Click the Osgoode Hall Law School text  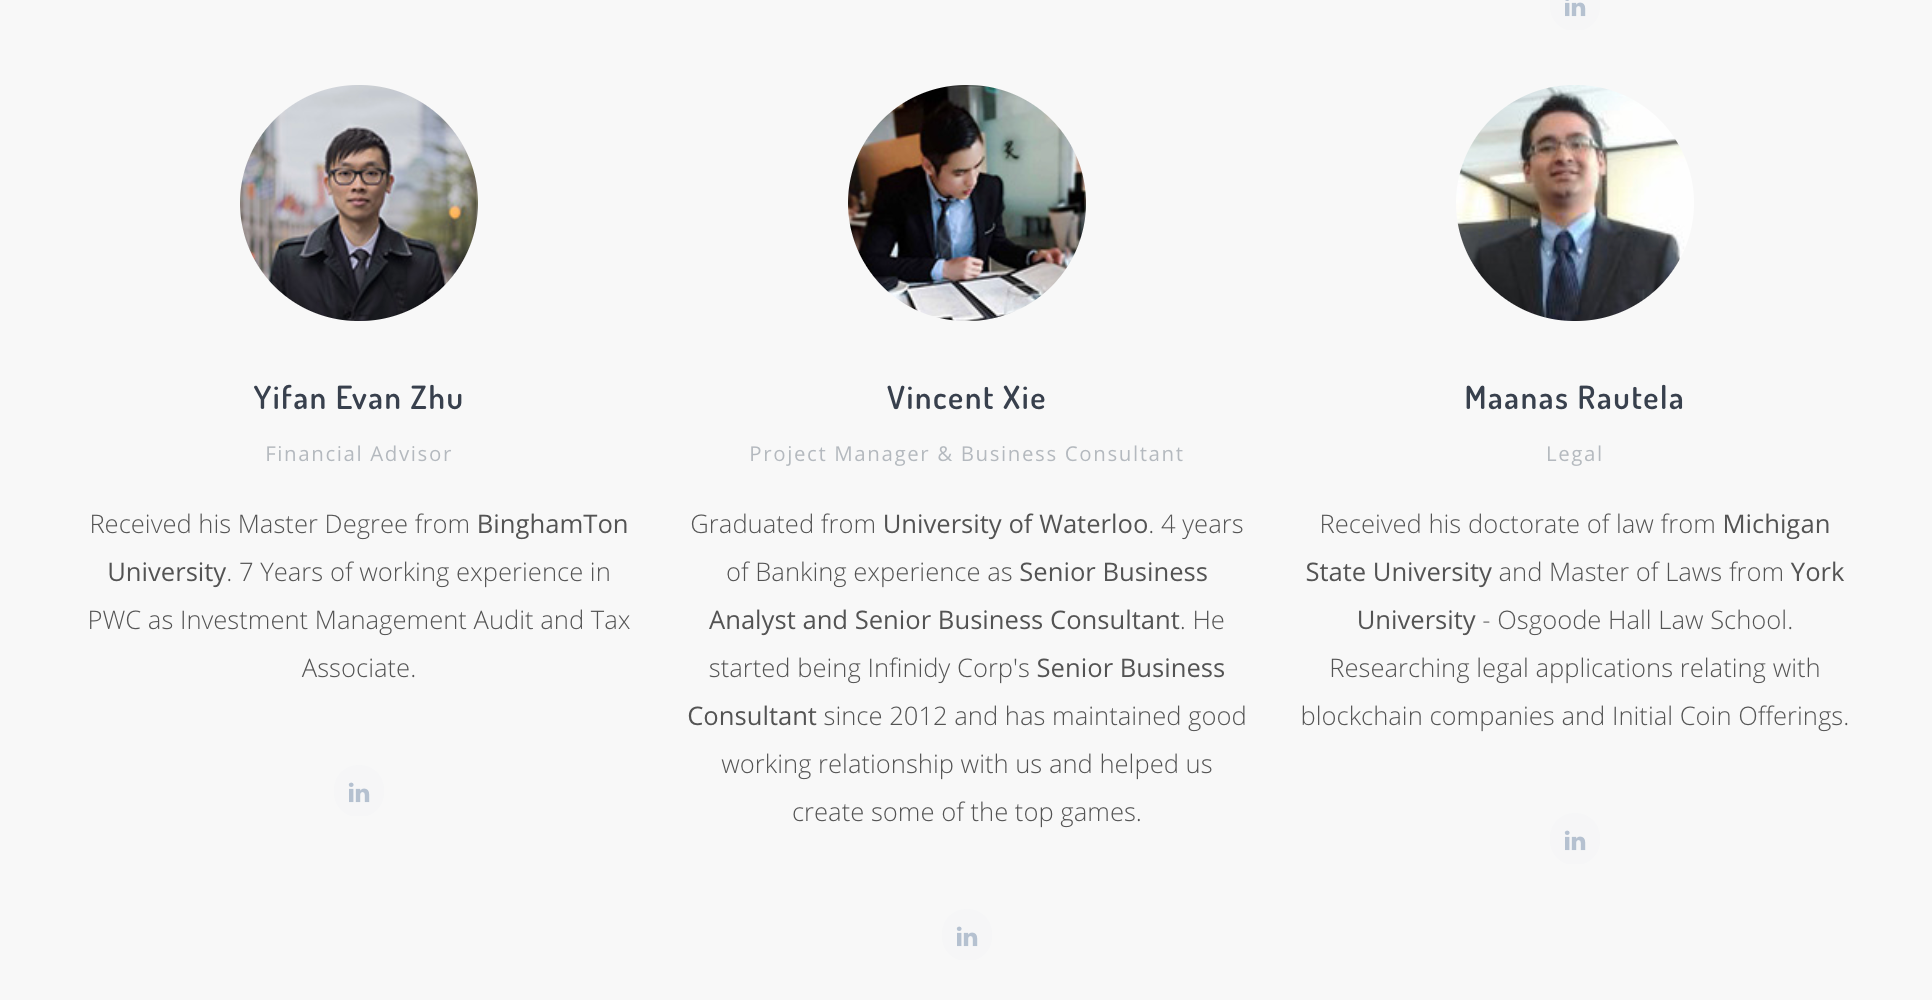point(1643,620)
